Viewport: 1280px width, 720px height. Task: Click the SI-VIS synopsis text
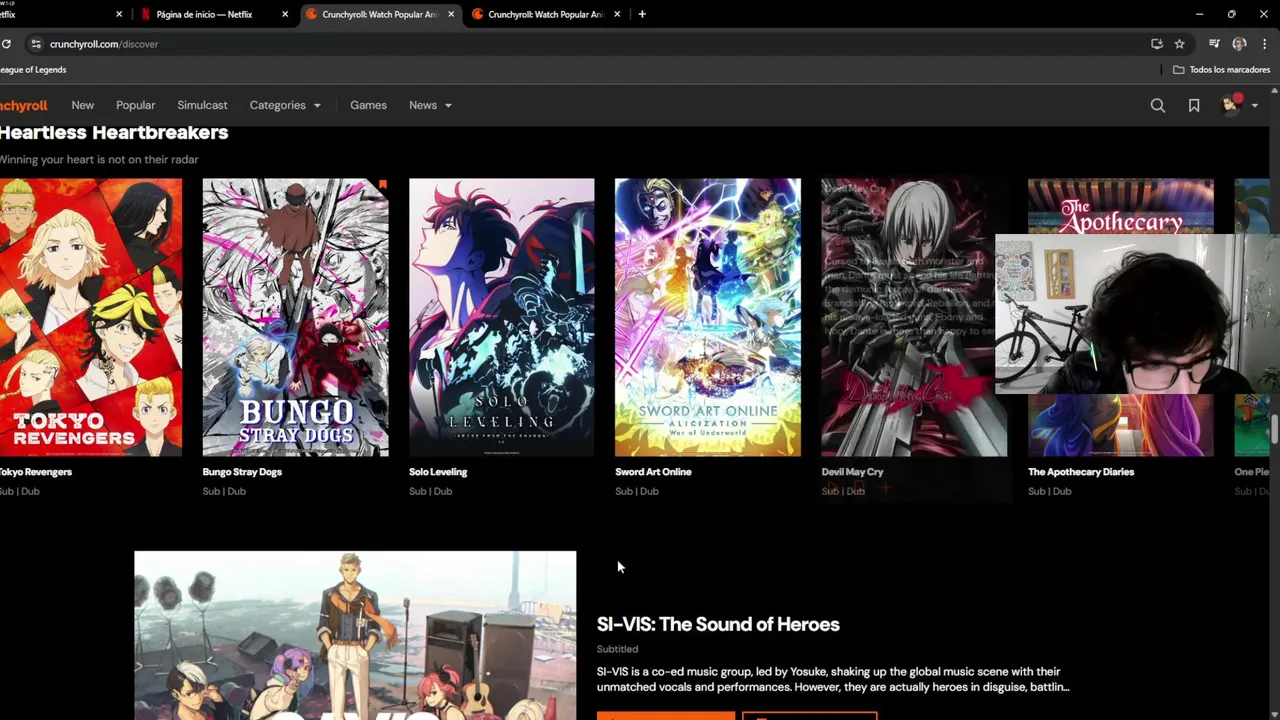coord(833,679)
